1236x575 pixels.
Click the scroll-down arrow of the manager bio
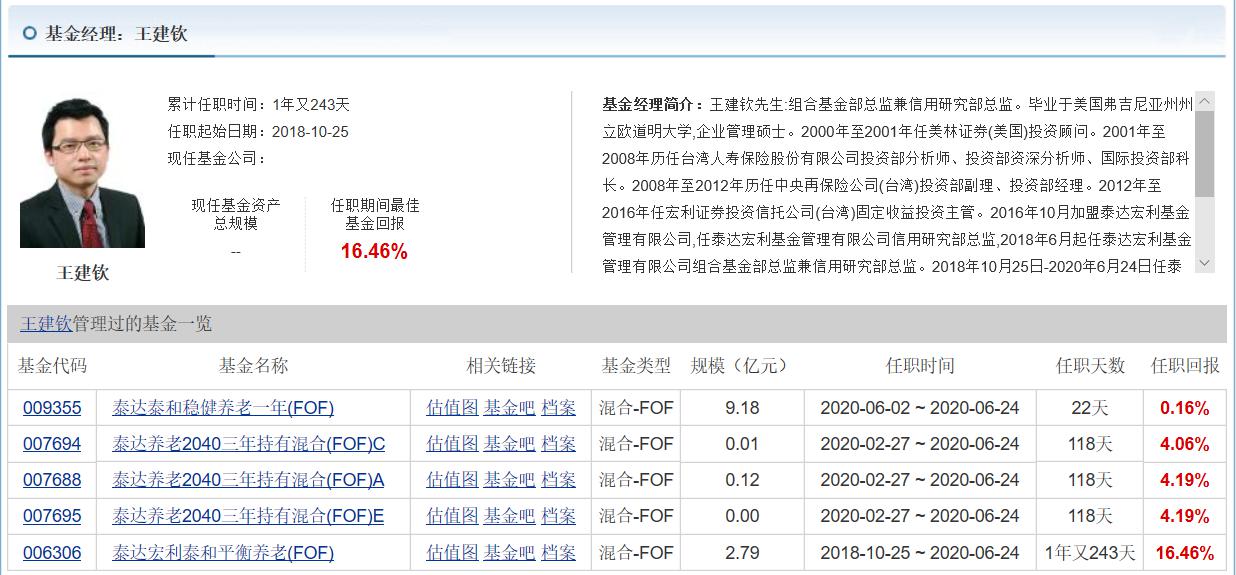(x=1205, y=263)
